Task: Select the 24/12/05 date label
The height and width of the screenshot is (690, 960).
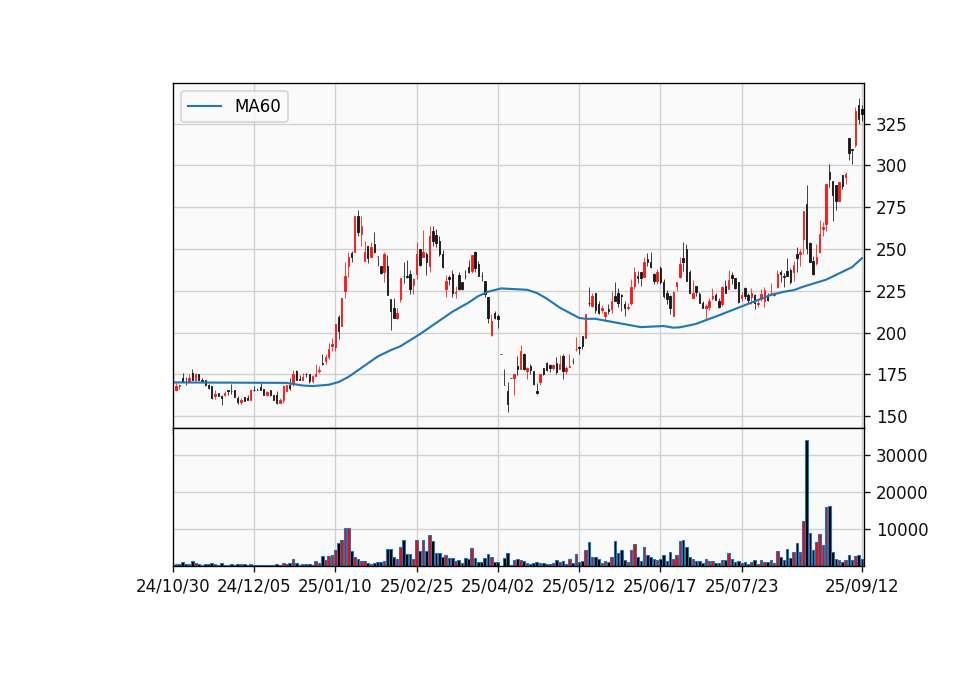Action: pos(253,586)
